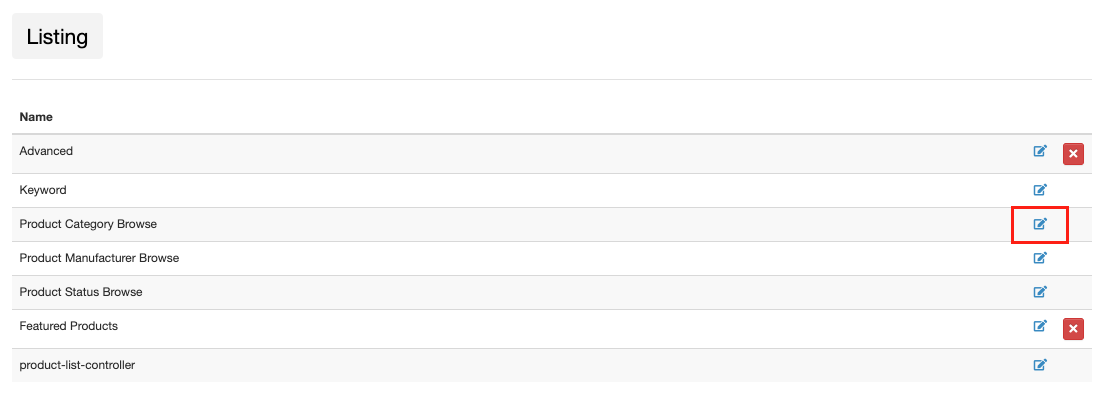Delete the Advanced listing

1073,154
